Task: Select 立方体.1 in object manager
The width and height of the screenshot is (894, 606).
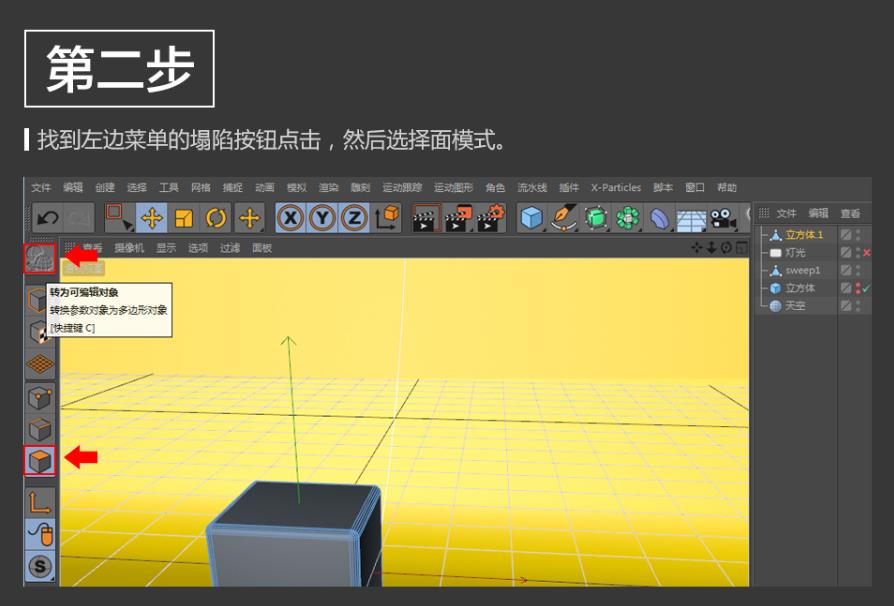Action: coord(804,235)
